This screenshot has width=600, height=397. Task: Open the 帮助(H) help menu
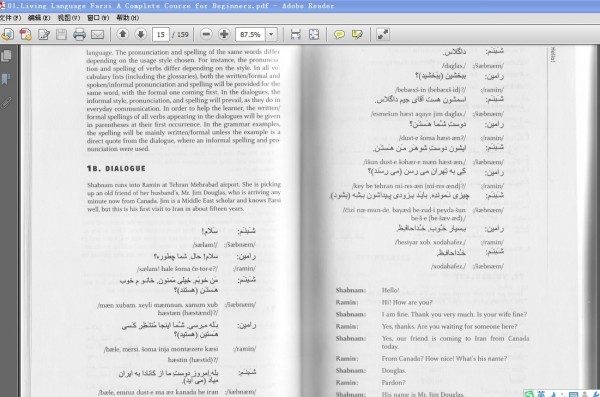tap(127, 18)
